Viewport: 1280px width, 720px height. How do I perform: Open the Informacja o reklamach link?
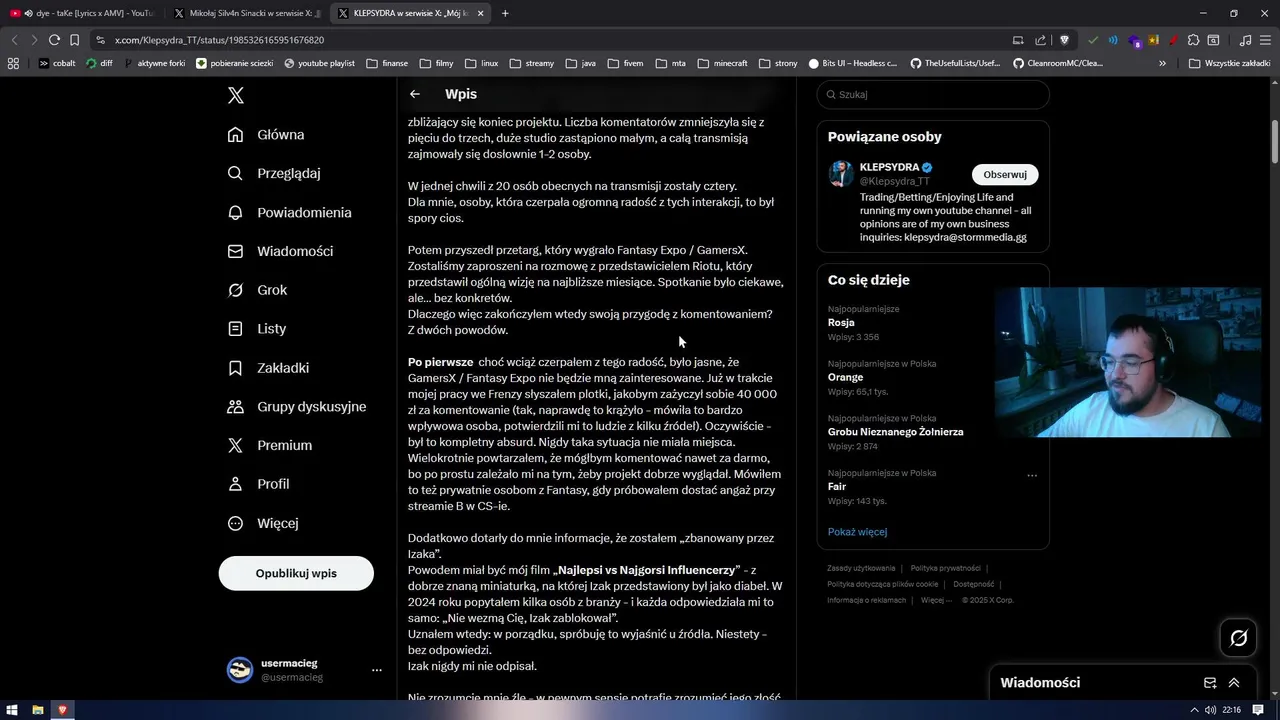pyautogui.click(x=866, y=600)
